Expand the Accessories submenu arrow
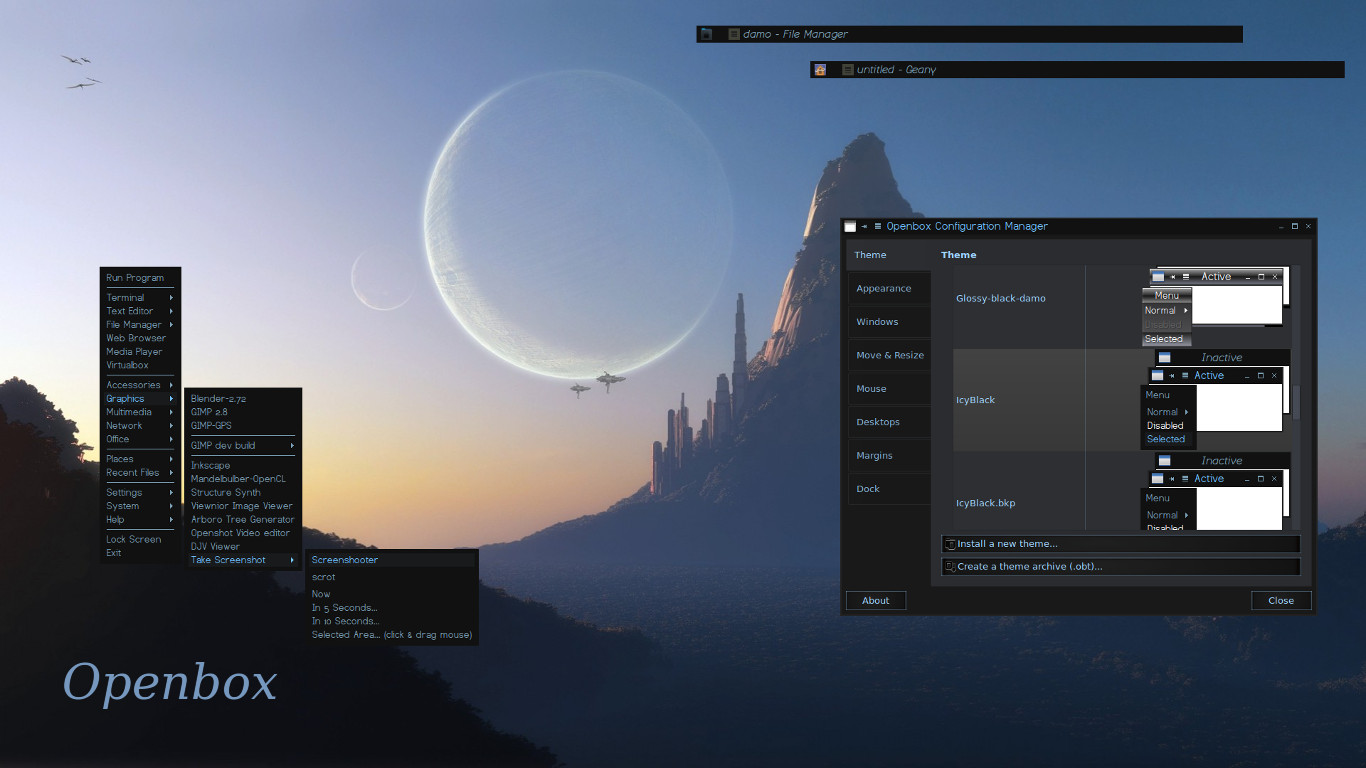 click(171, 385)
